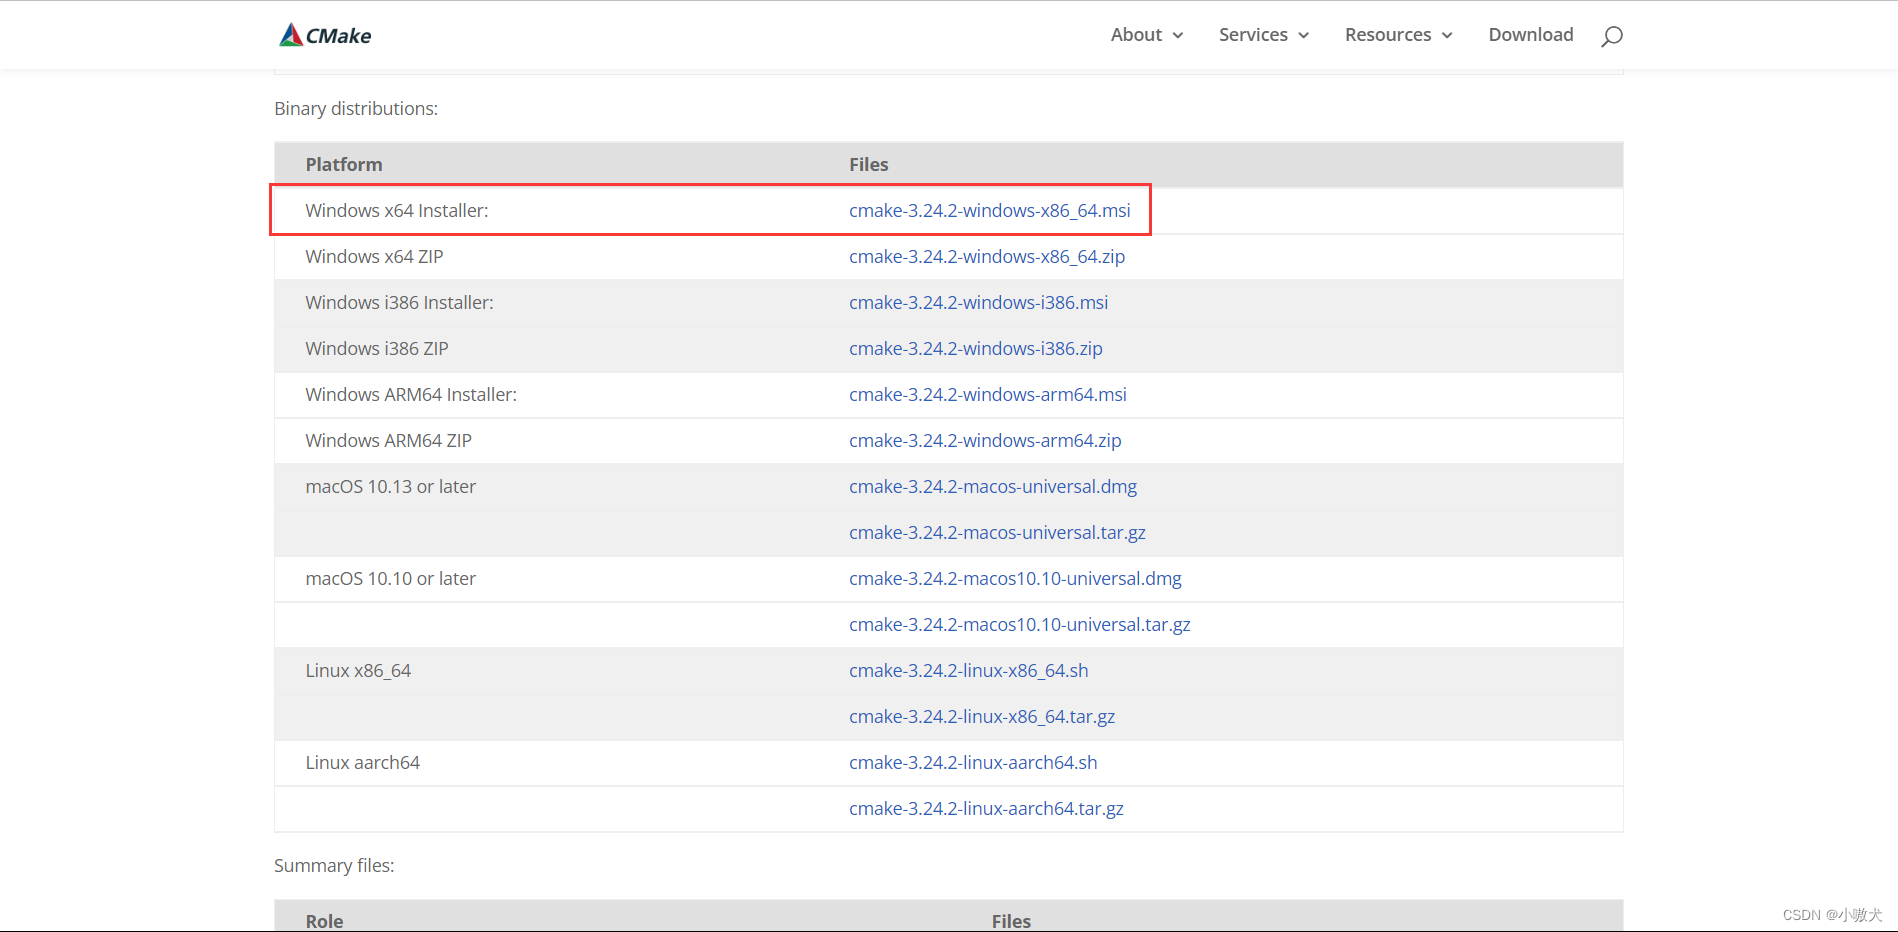Select the 'macOS 10.13 or later' text
The height and width of the screenshot is (932, 1898).
391,487
